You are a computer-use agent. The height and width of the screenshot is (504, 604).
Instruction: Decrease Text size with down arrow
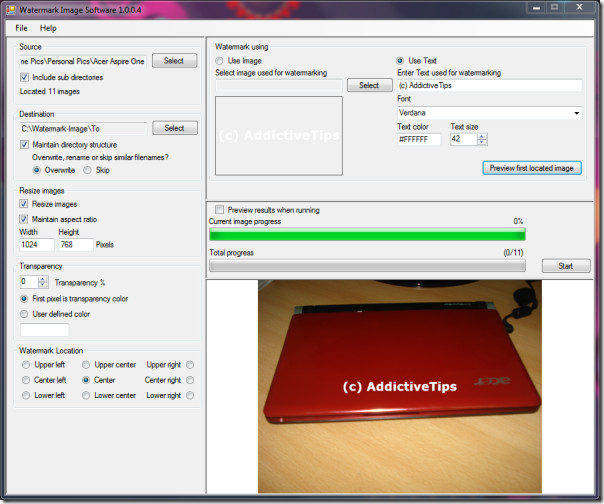(x=482, y=142)
